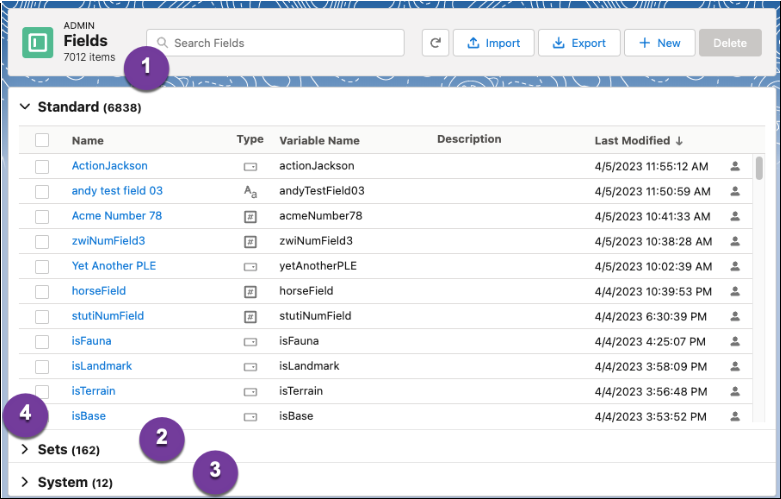Check the Yet Another PLE checkbox

42,266
